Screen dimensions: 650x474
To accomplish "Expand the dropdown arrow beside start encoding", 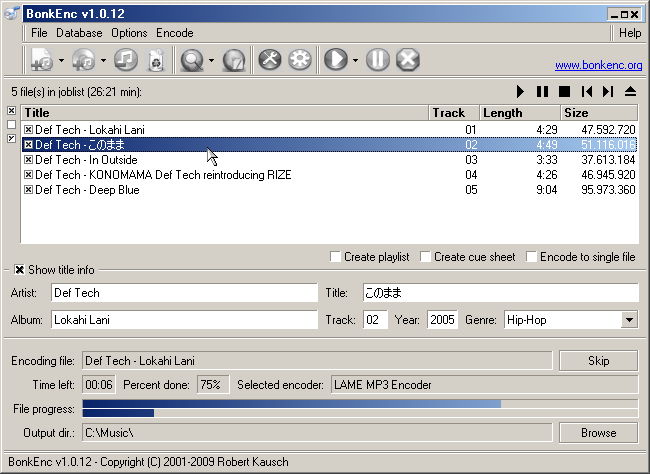I will coord(355,61).
